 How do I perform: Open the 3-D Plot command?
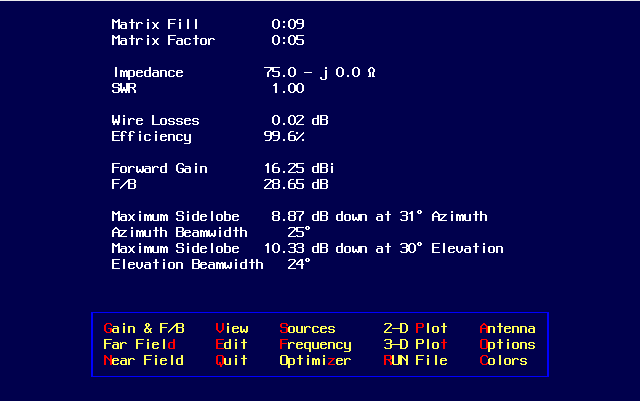click(416, 344)
